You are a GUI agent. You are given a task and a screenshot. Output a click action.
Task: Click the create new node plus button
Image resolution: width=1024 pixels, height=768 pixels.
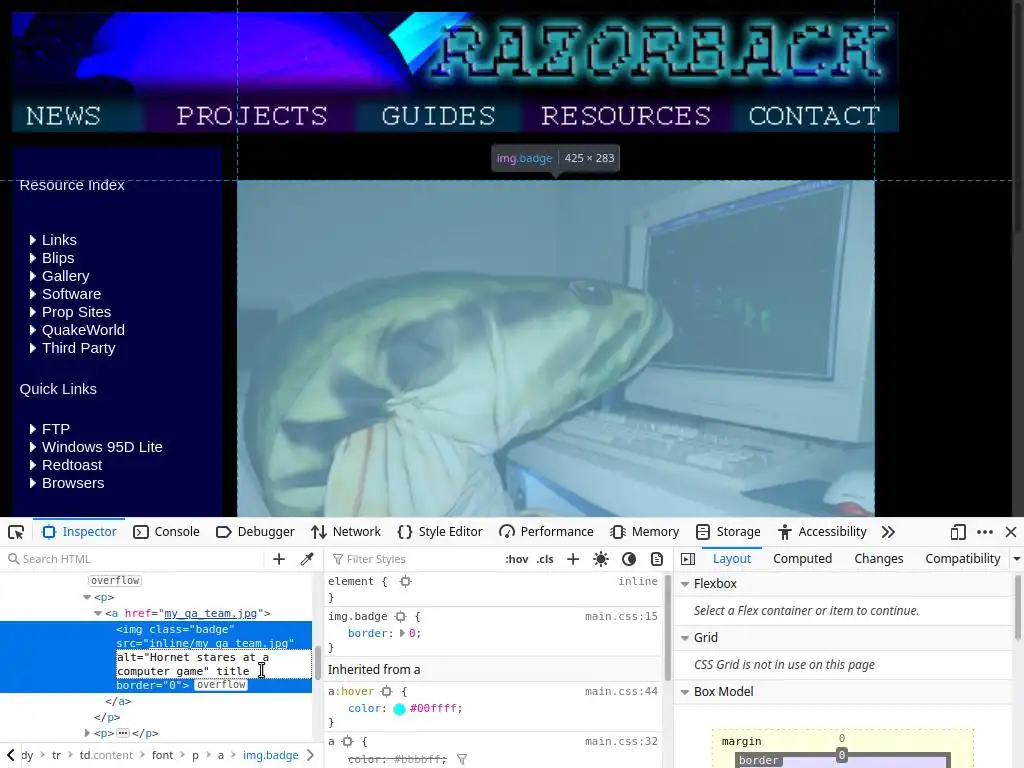point(279,559)
